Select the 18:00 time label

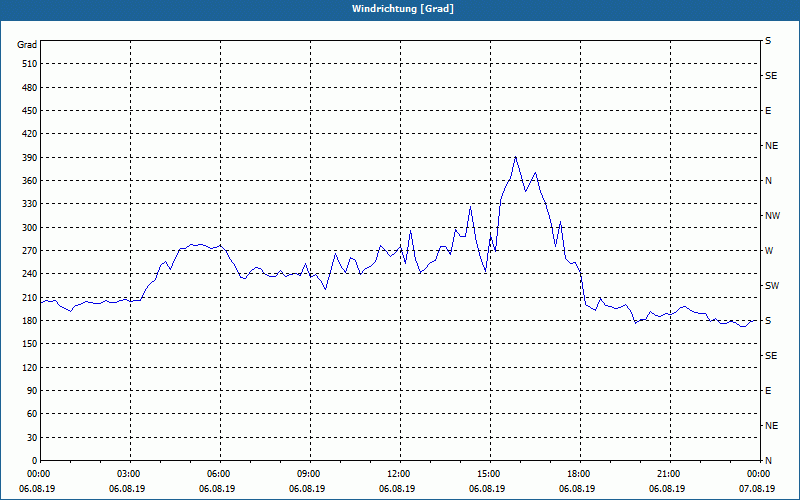[x=580, y=474]
